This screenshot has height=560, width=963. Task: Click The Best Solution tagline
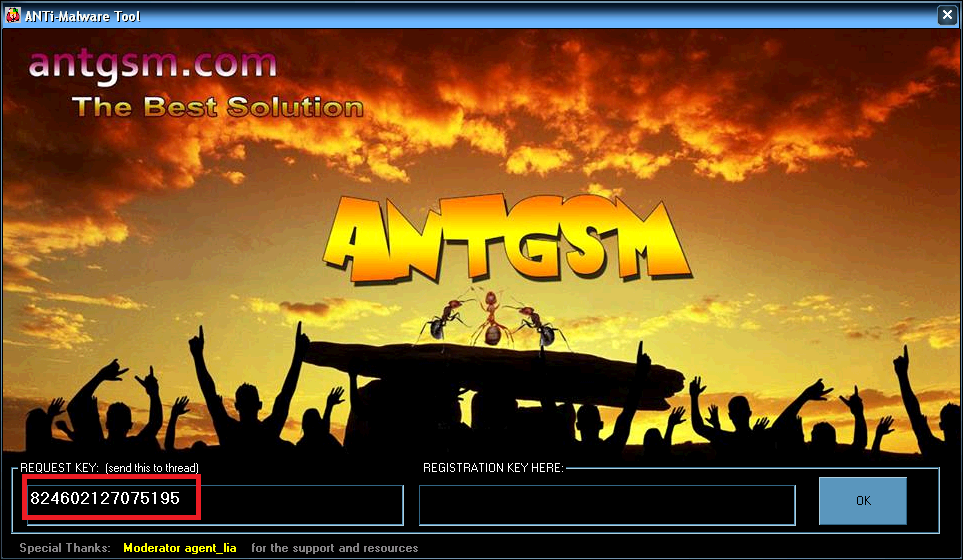[217, 107]
